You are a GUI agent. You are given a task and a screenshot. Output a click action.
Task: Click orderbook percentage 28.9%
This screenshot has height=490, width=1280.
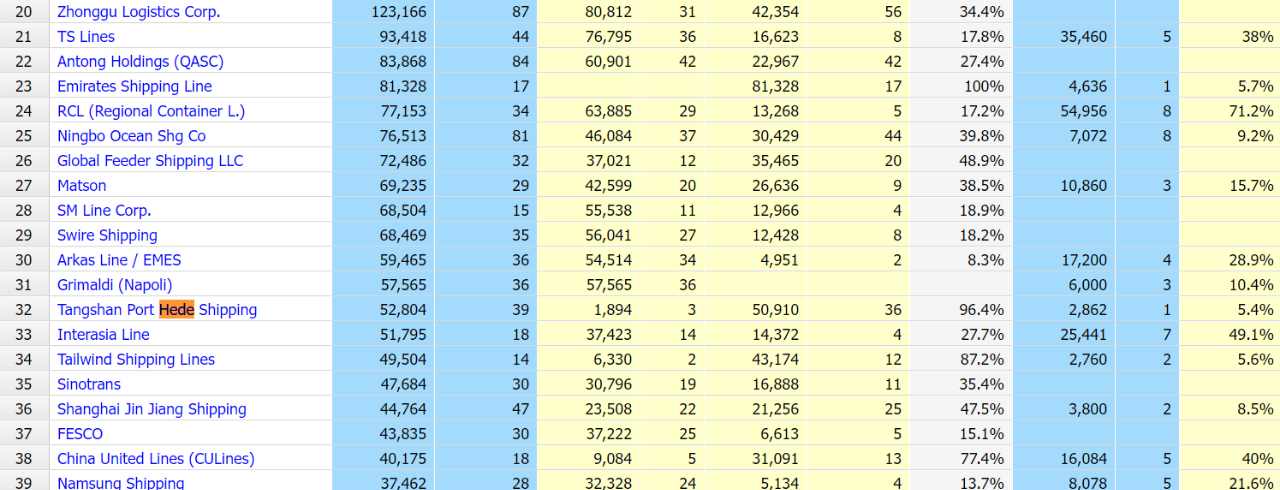pyautogui.click(x=1251, y=260)
